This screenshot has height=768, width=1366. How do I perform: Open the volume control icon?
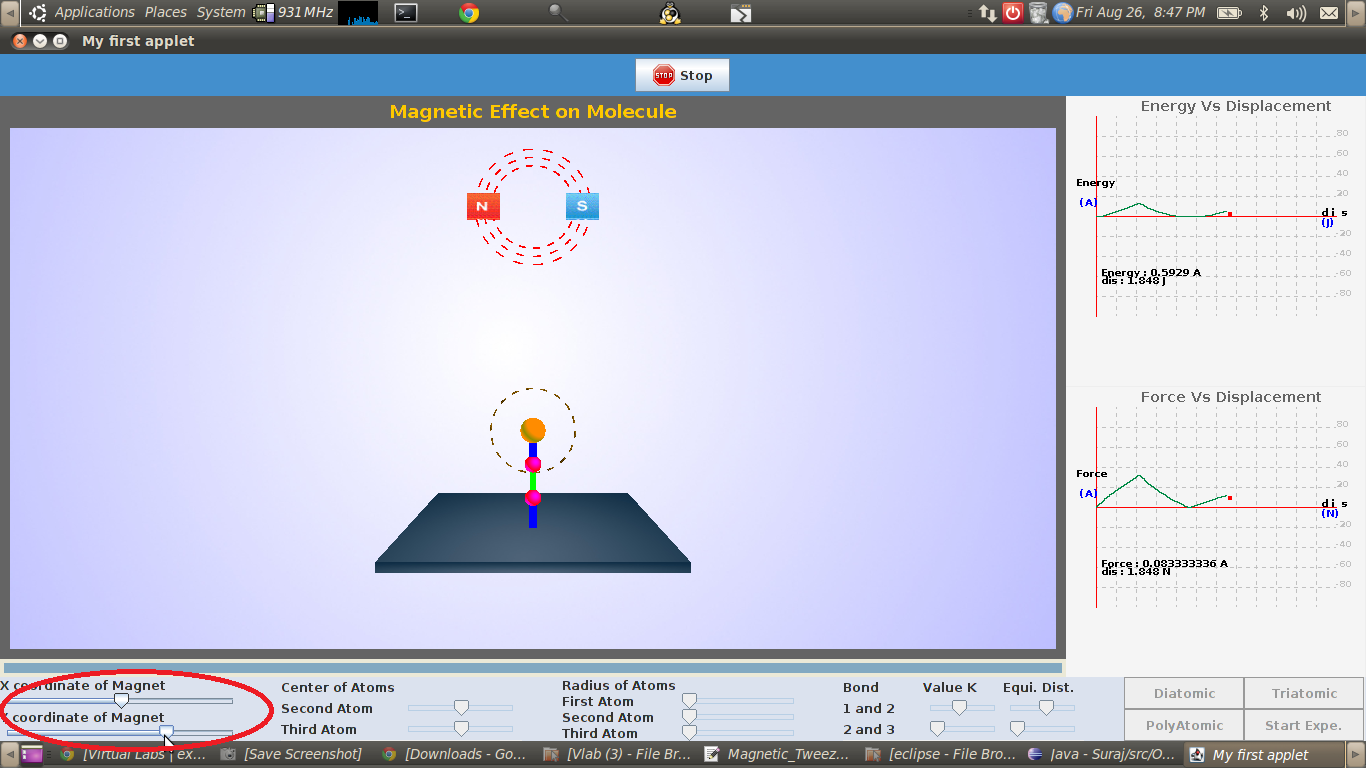click(1296, 13)
